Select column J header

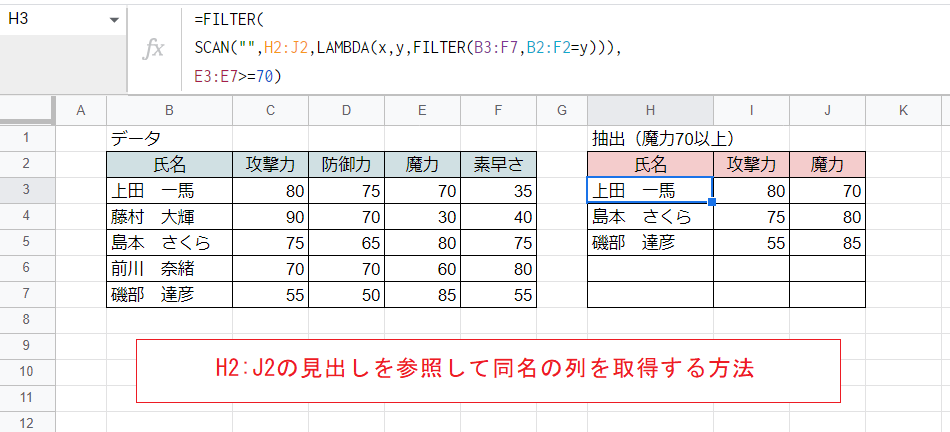(827, 110)
